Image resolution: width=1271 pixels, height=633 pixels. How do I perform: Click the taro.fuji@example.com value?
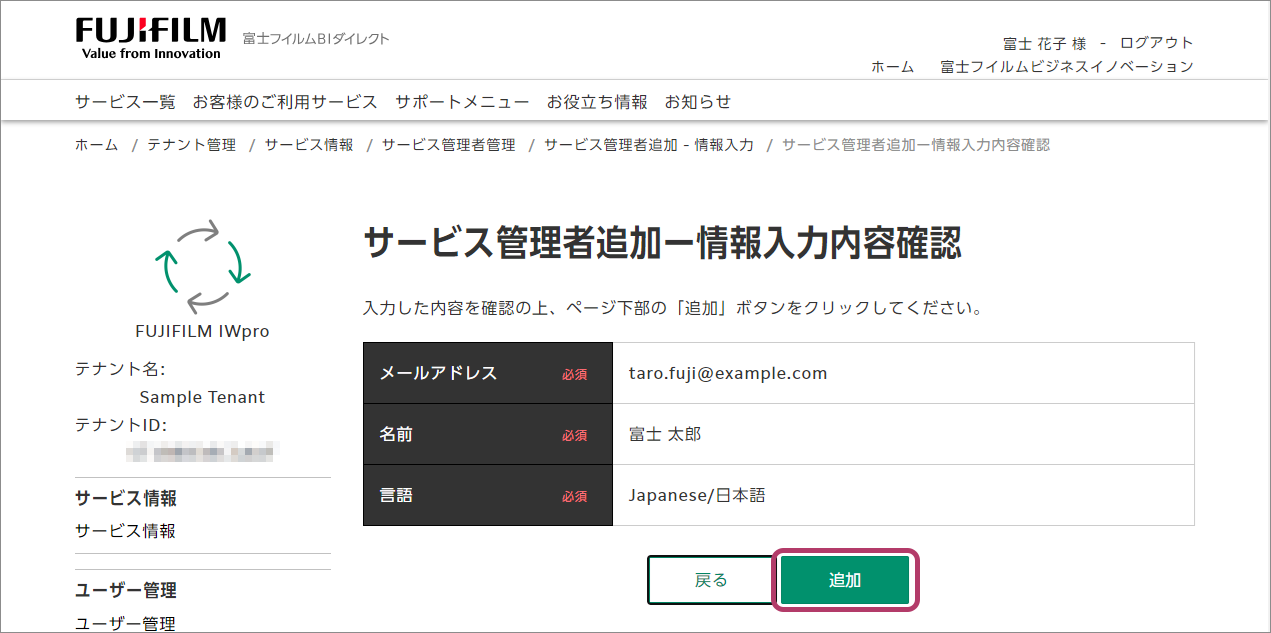[x=728, y=373]
